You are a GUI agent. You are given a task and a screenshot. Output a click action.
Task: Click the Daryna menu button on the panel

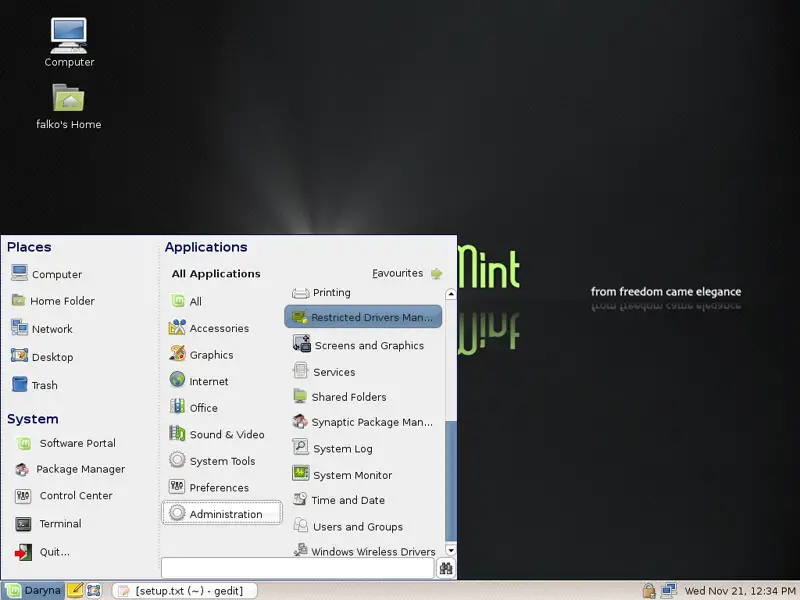click(34, 590)
